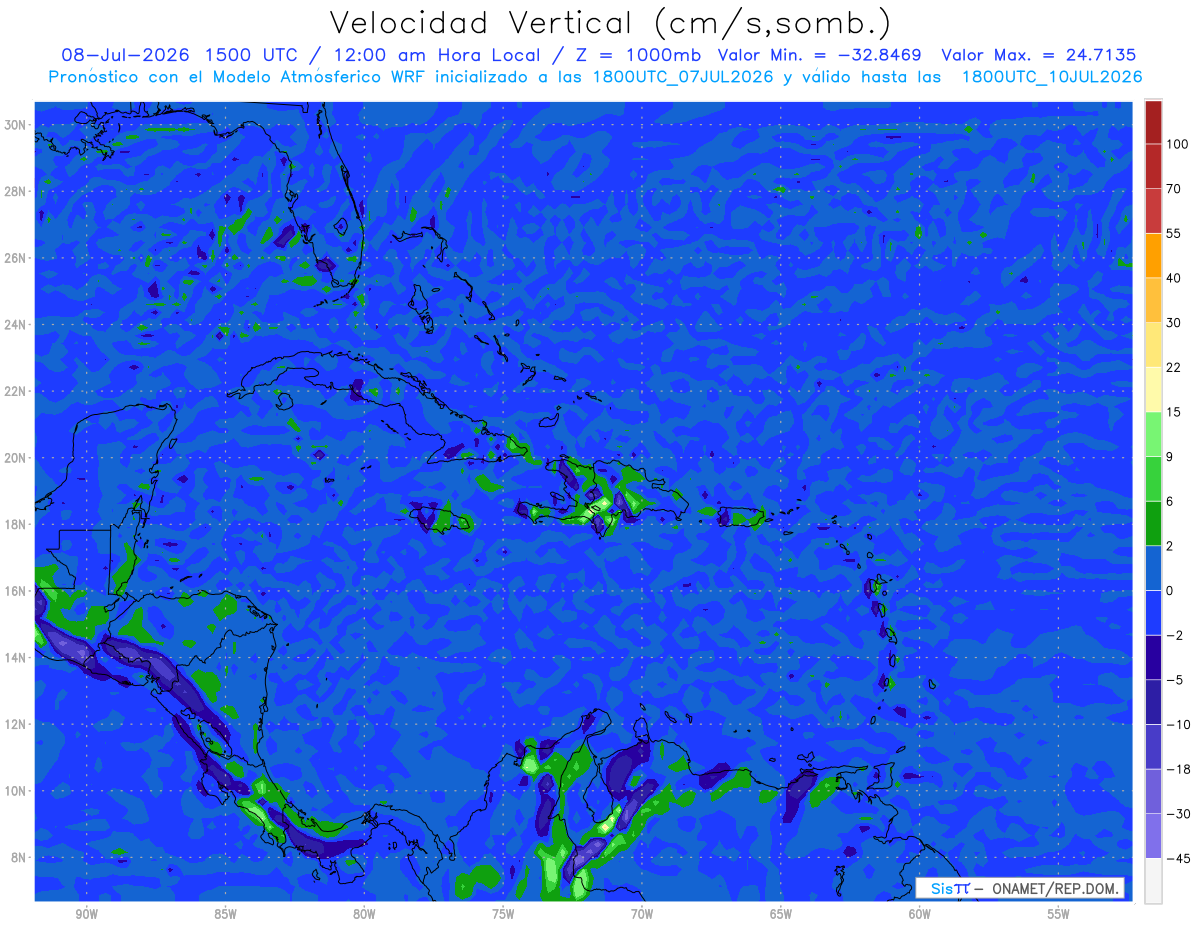1200x927 pixels.
Task: Click the "85W" longitude label
Action: [225, 914]
